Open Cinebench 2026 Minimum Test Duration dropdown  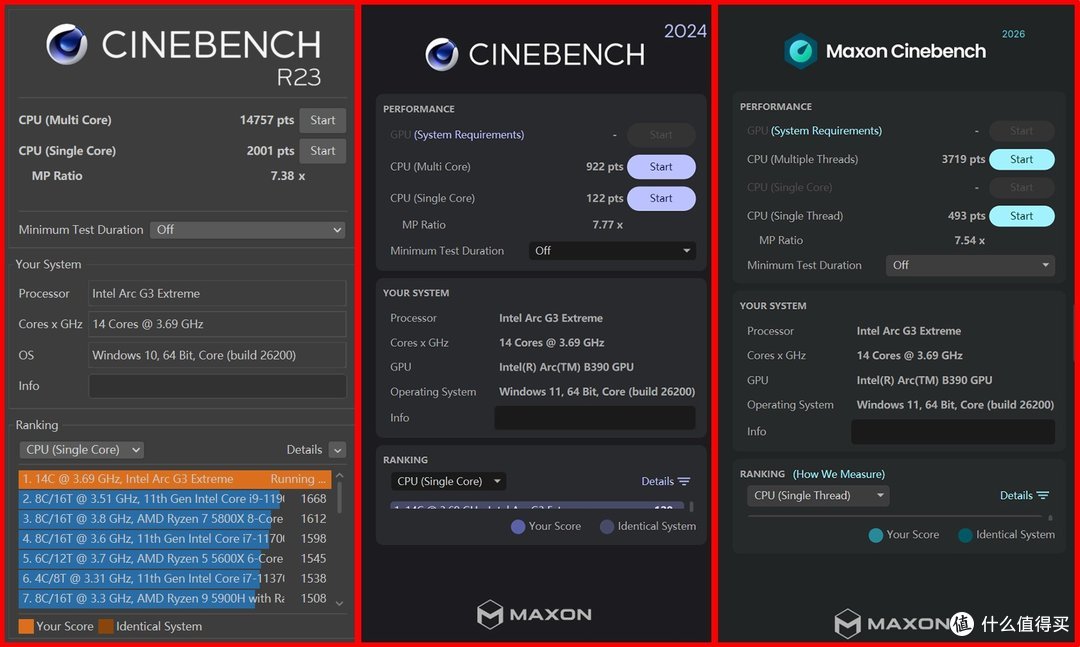[970, 265]
